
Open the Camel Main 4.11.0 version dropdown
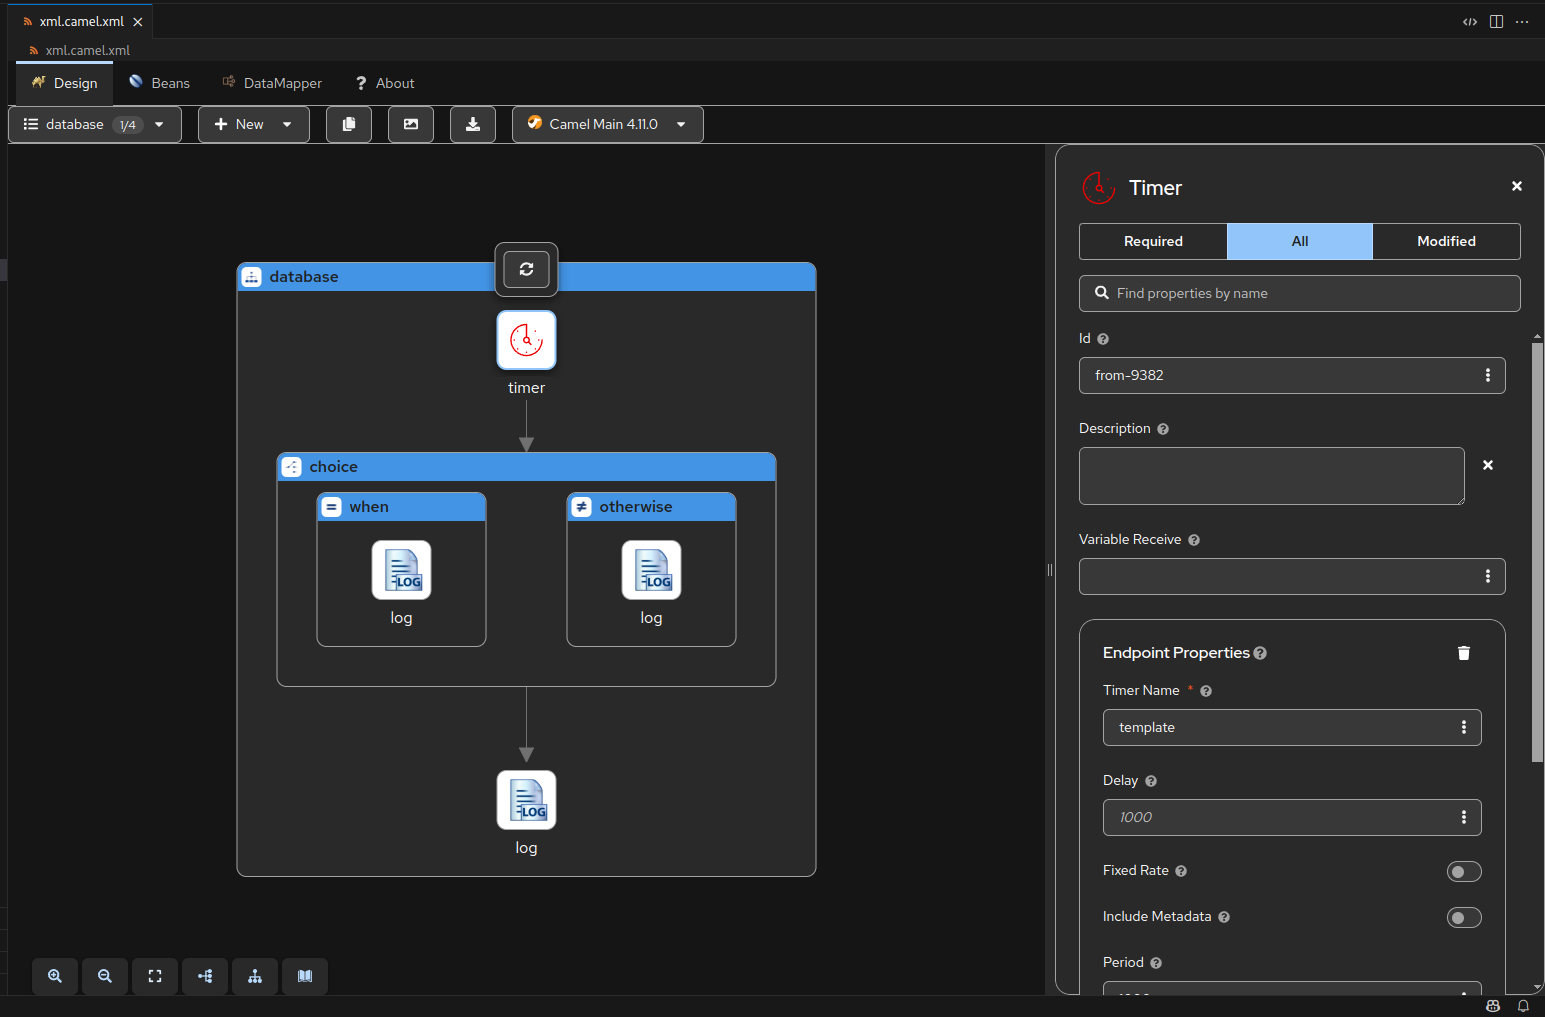tap(680, 124)
